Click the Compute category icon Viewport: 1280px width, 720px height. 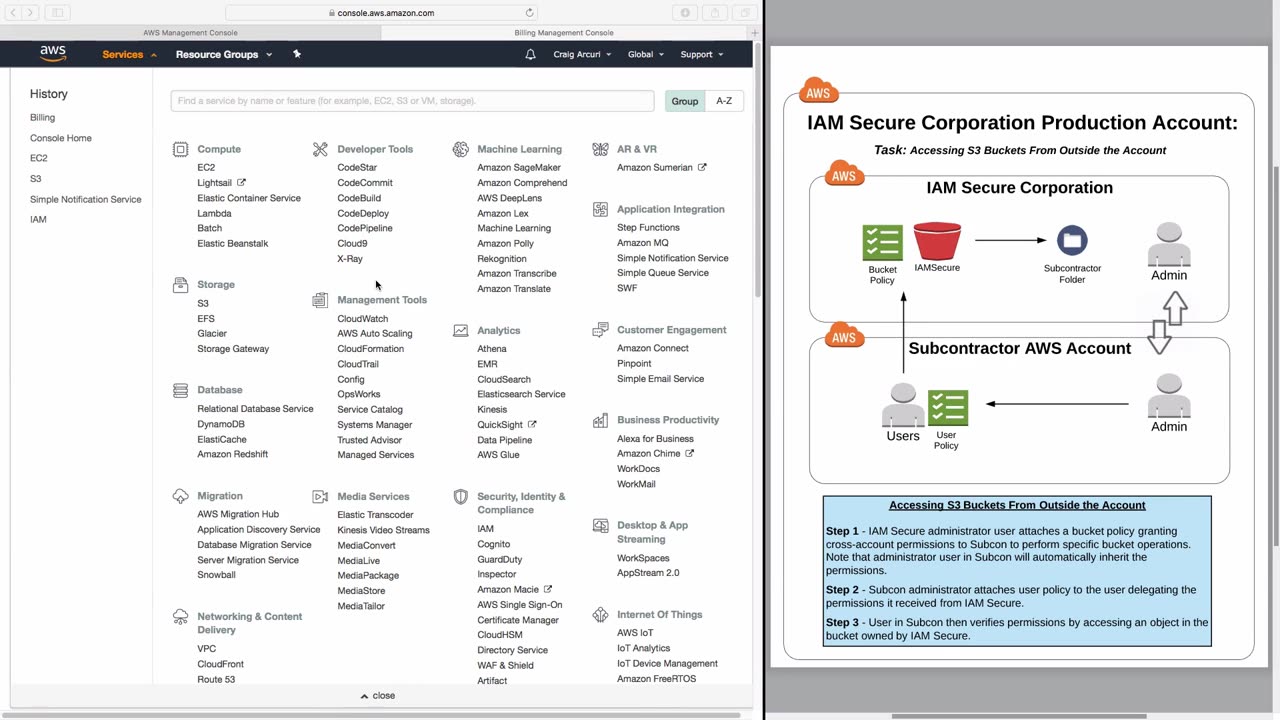(x=180, y=149)
